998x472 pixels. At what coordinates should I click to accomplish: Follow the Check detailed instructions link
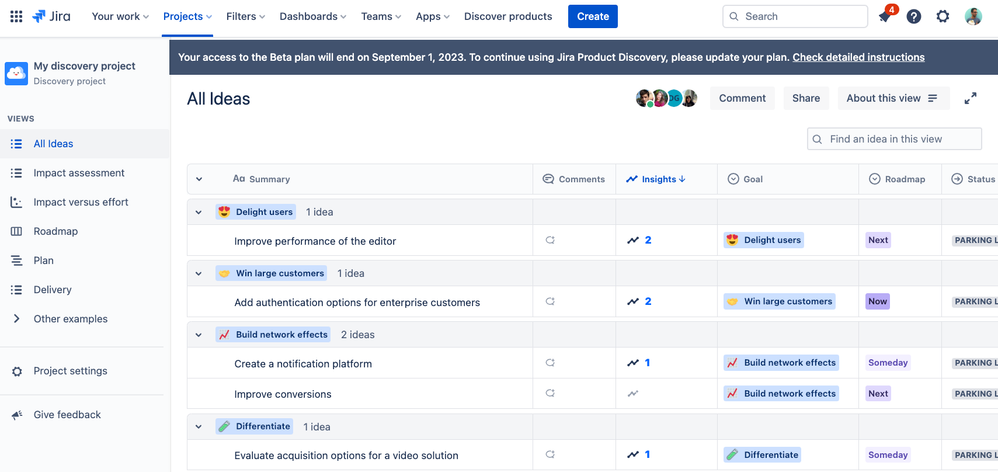click(858, 57)
